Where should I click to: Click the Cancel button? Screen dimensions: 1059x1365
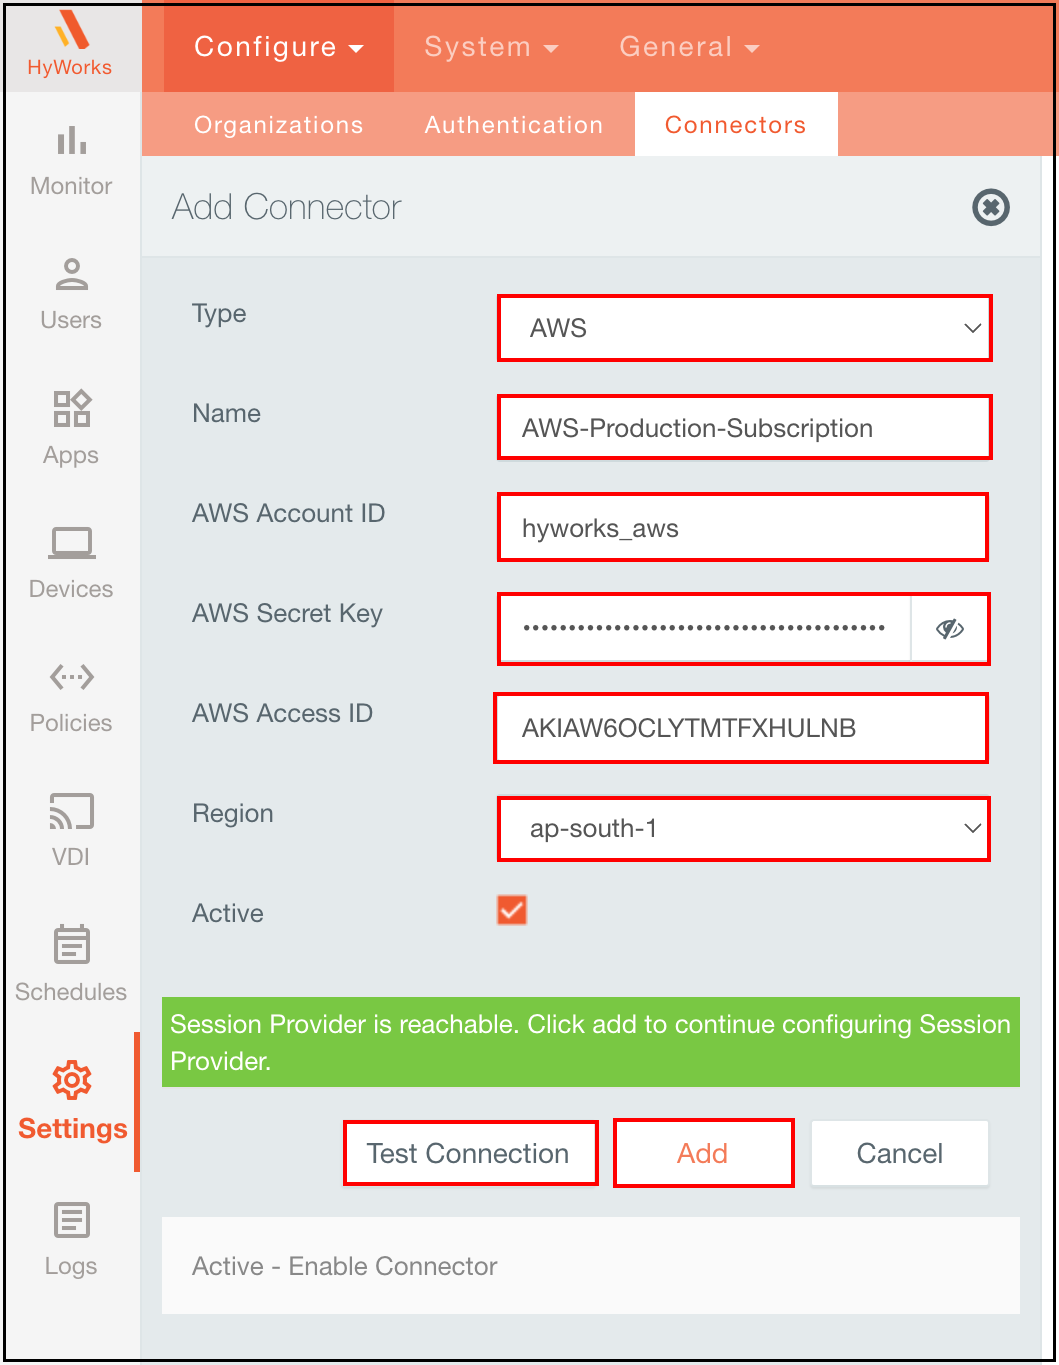tap(900, 1153)
